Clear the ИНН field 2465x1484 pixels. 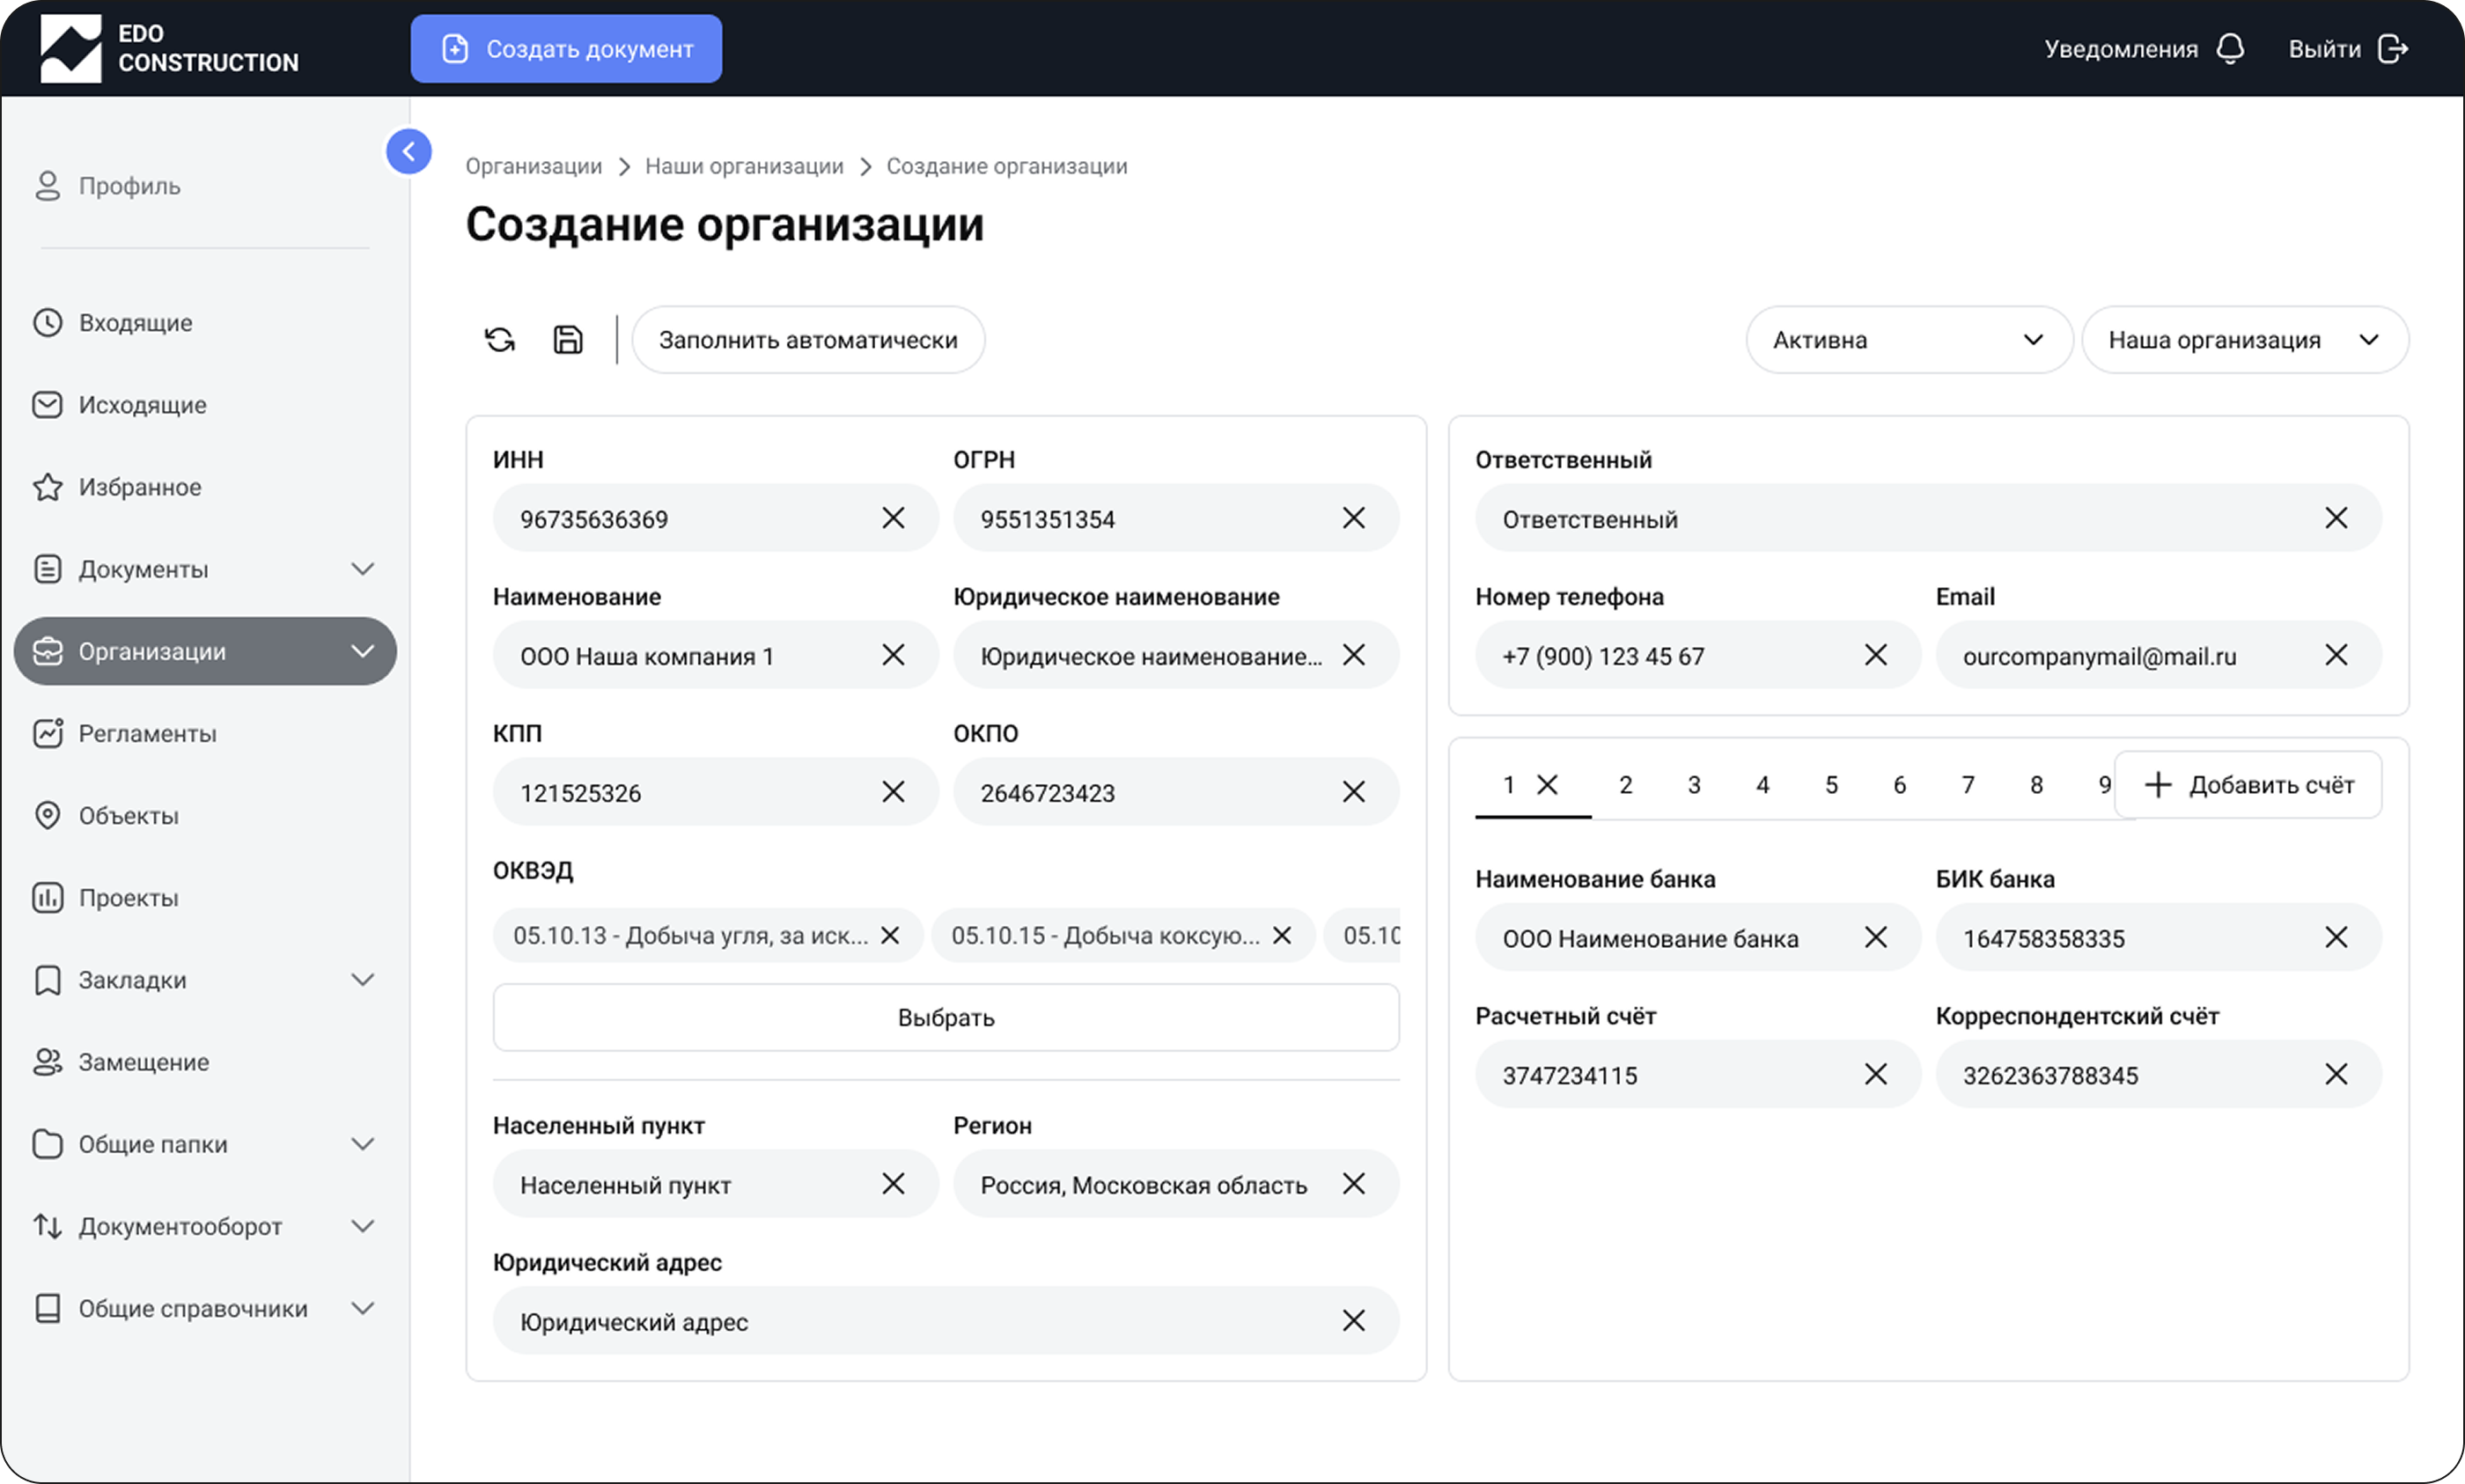pyautogui.click(x=893, y=518)
